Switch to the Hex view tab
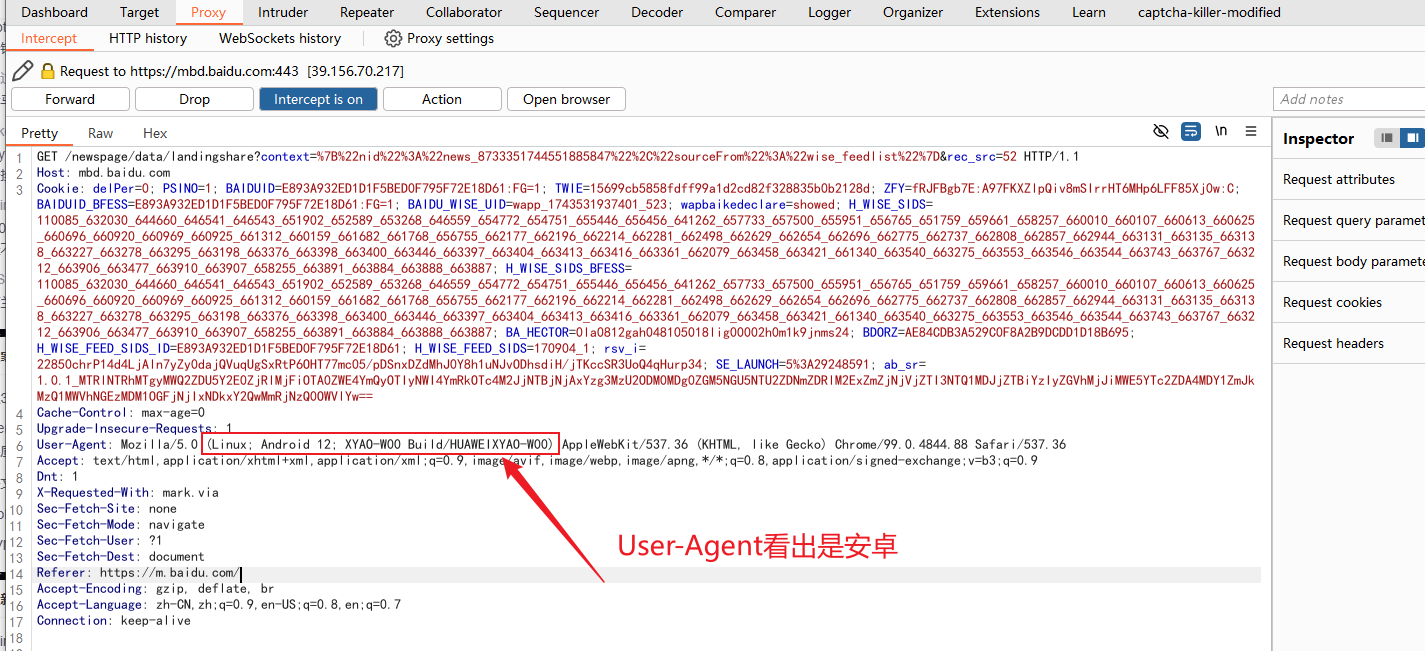 tap(155, 133)
